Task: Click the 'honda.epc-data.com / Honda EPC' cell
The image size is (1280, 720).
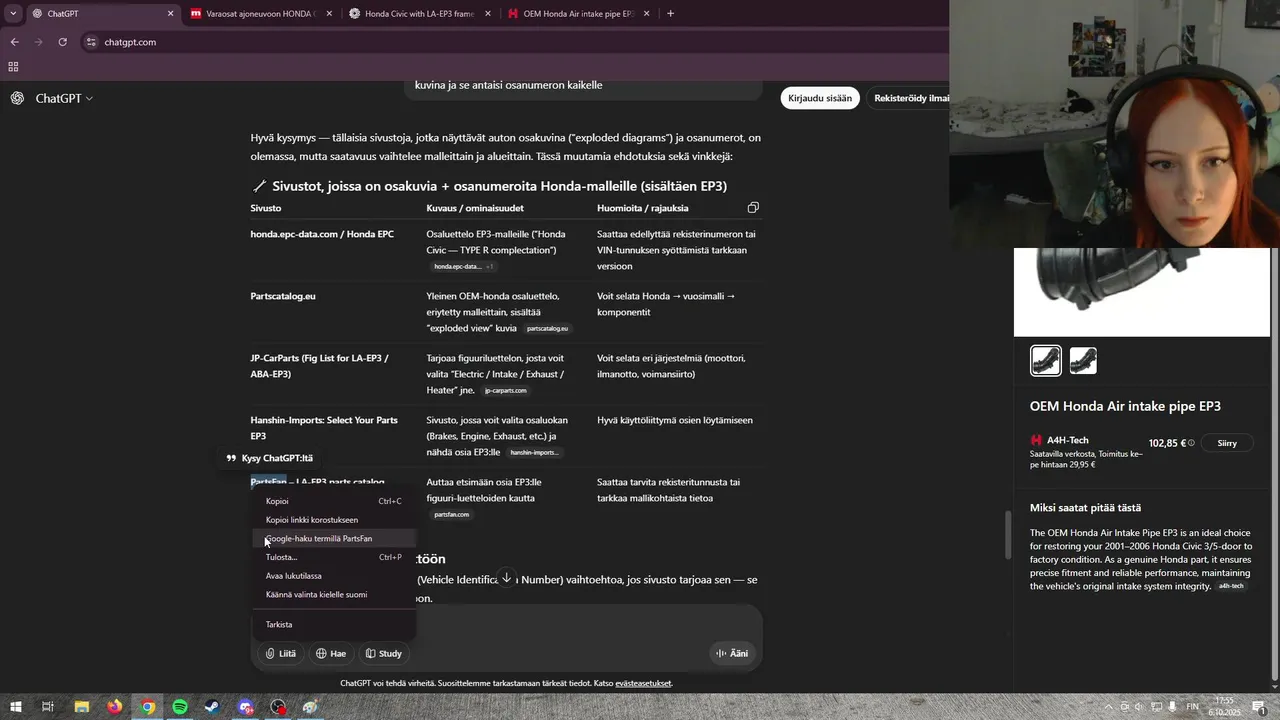Action: click(322, 234)
